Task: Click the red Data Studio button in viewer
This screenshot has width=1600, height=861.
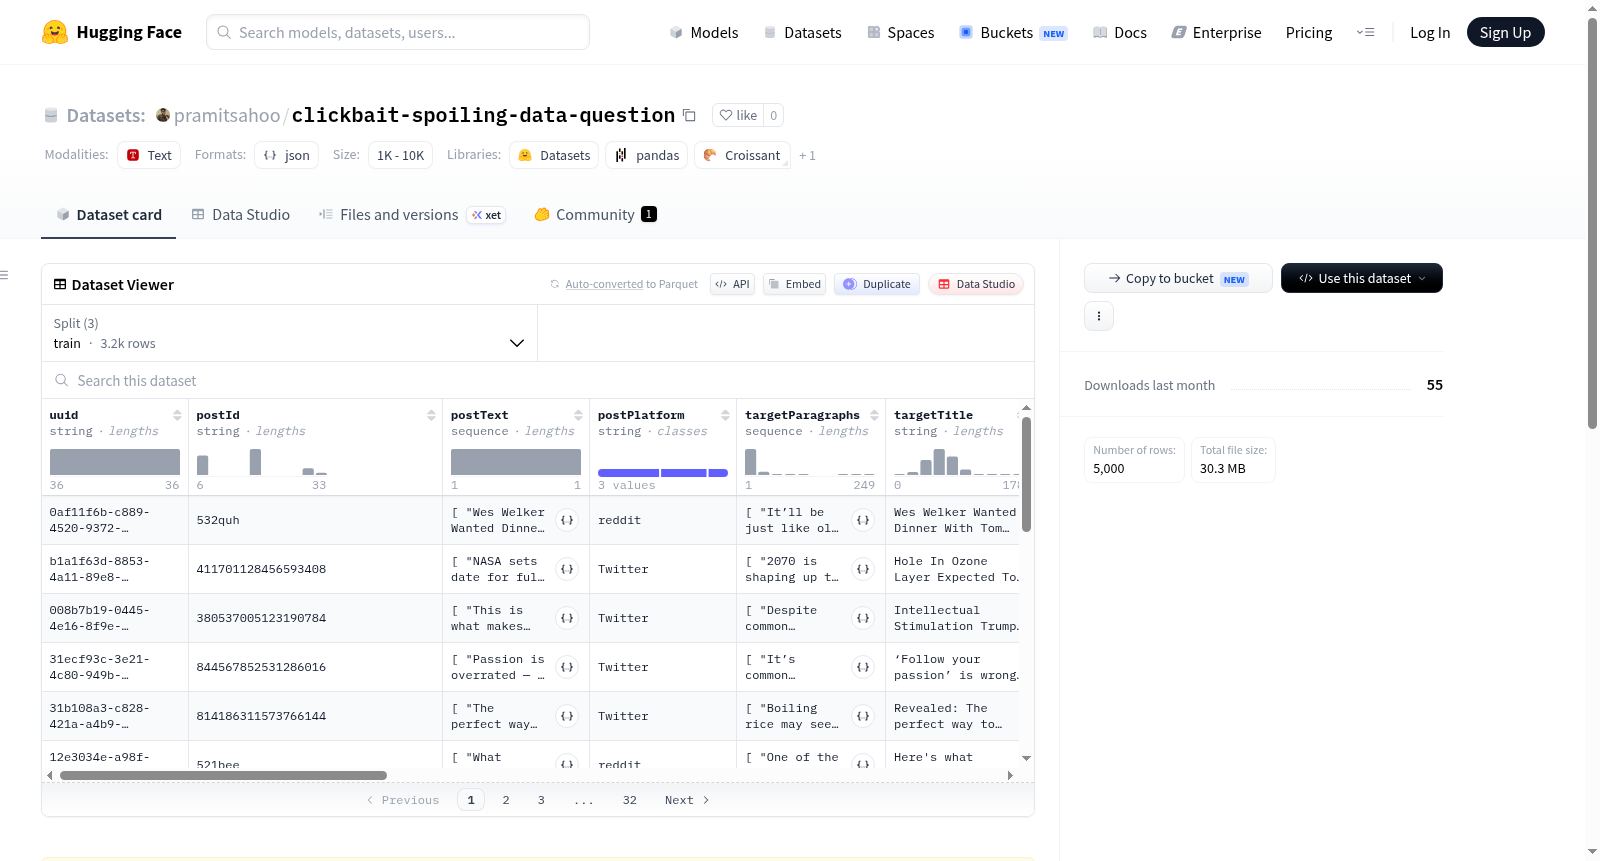Action: pyautogui.click(x=976, y=284)
